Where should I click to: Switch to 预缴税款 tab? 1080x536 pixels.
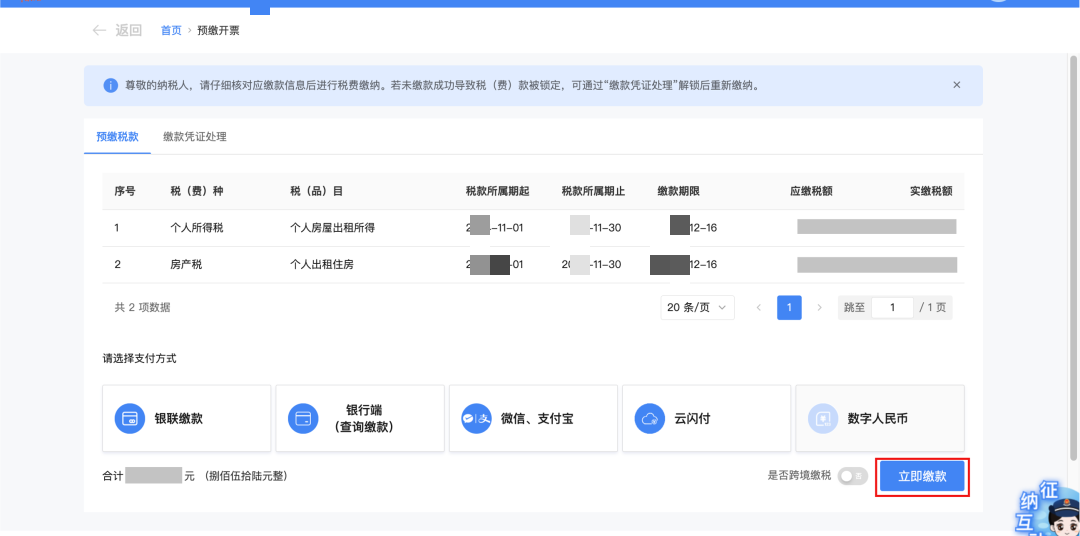point(117,136)
